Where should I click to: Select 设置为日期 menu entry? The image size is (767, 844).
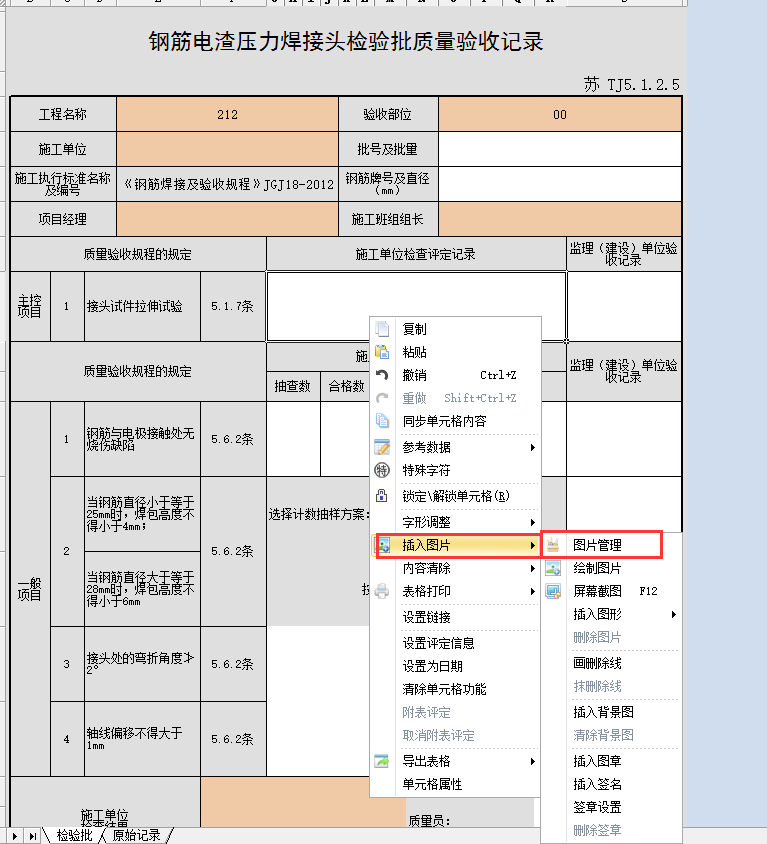pyautogui.click(x=432, y=666)
